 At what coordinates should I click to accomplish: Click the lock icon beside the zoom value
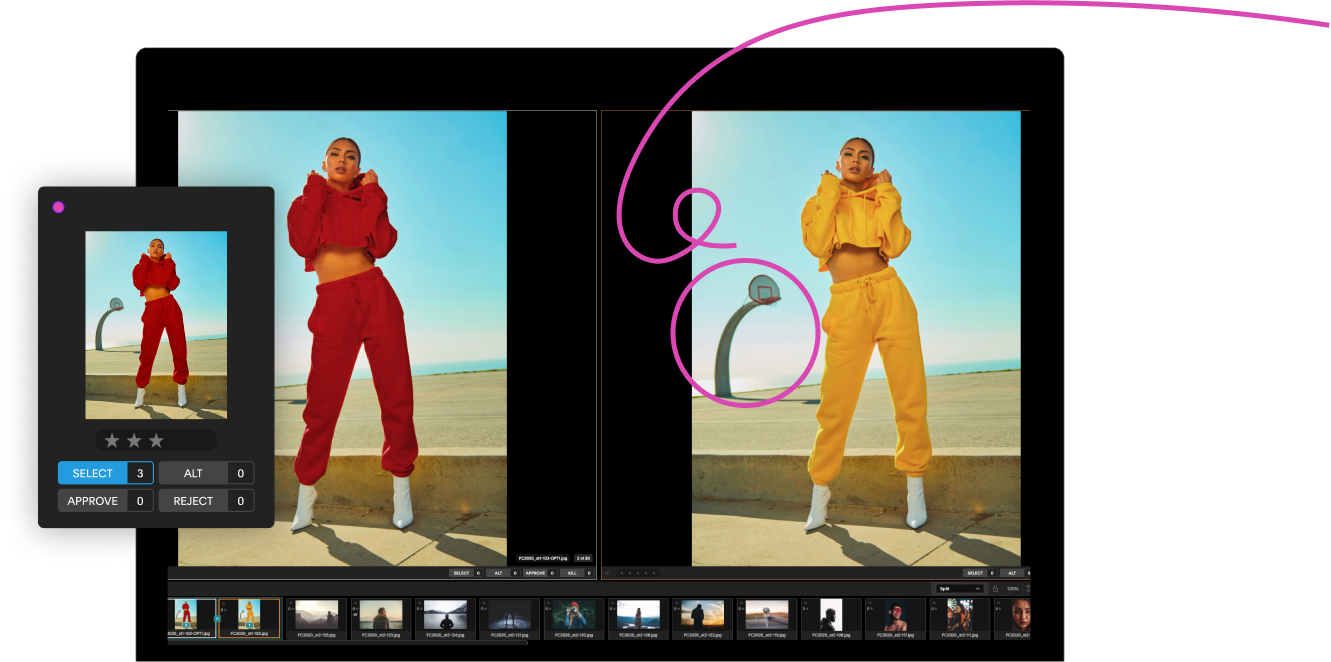pyautogui.click(x=995, y=589)
